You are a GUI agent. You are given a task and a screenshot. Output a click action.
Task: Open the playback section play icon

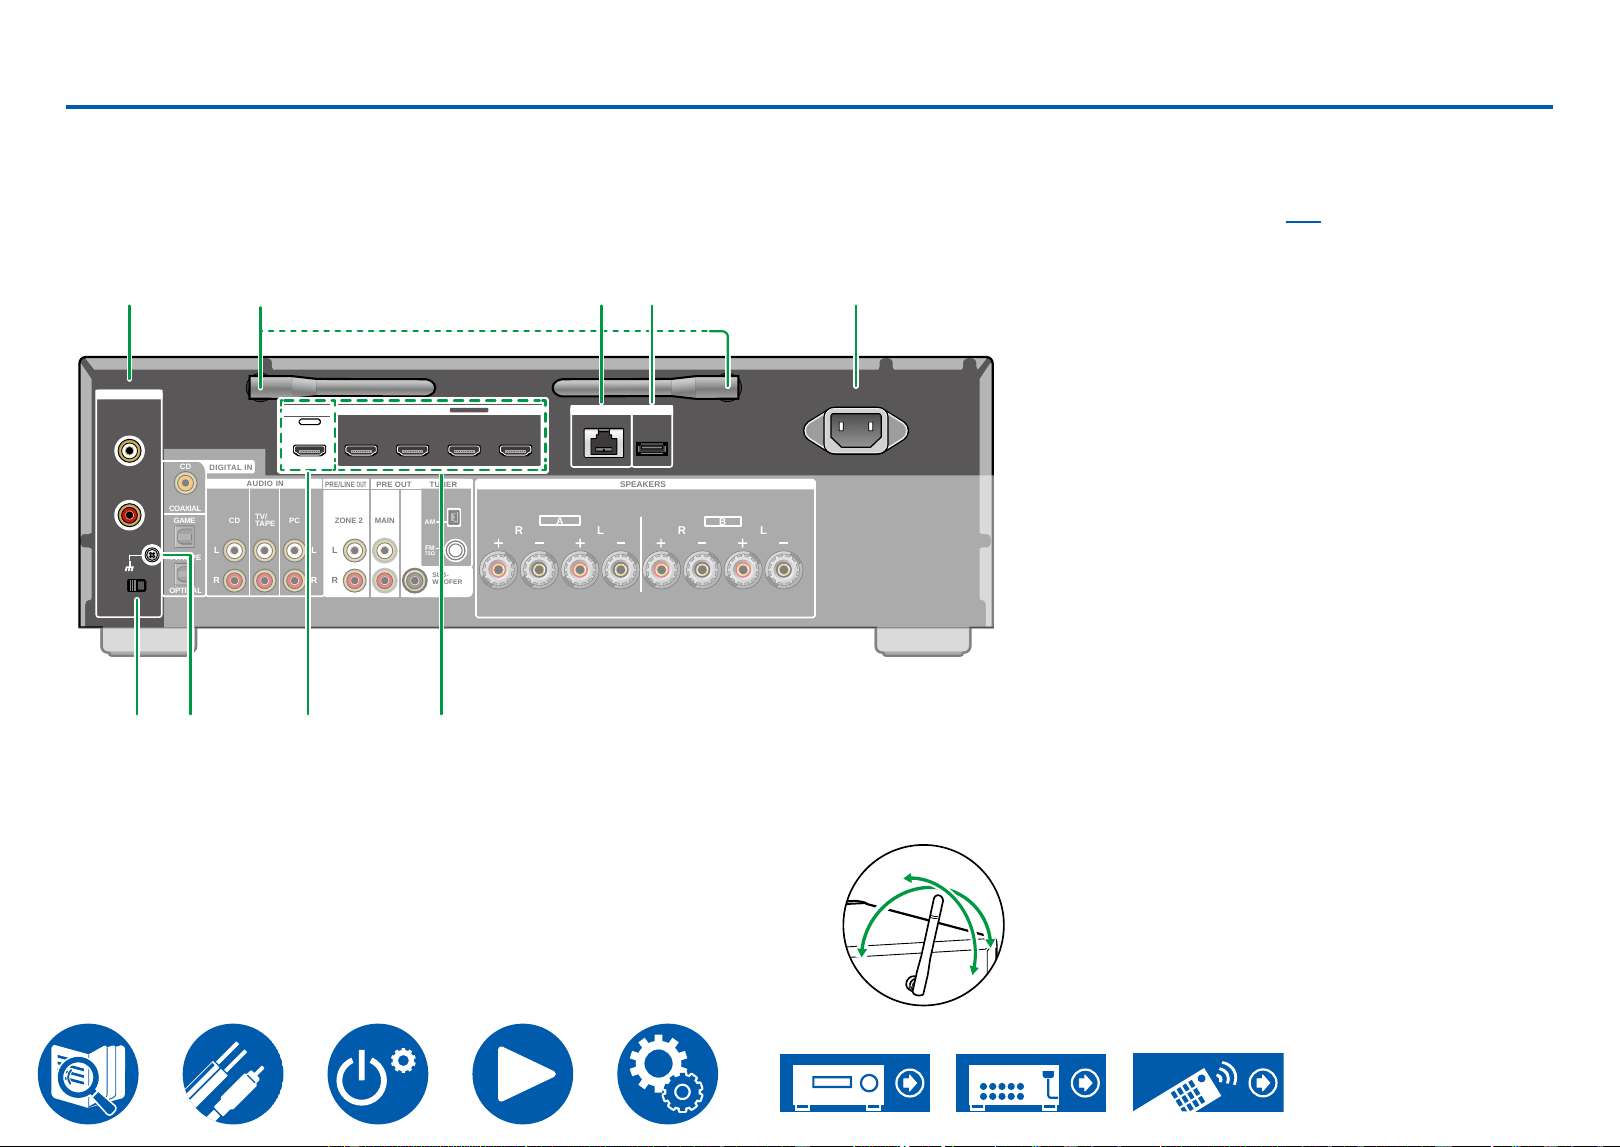pyautogui.click(x=523, y=1074)
